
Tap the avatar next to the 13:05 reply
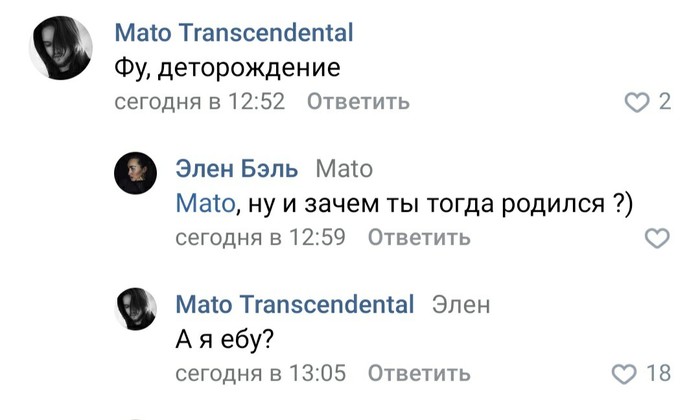(136, 309)
